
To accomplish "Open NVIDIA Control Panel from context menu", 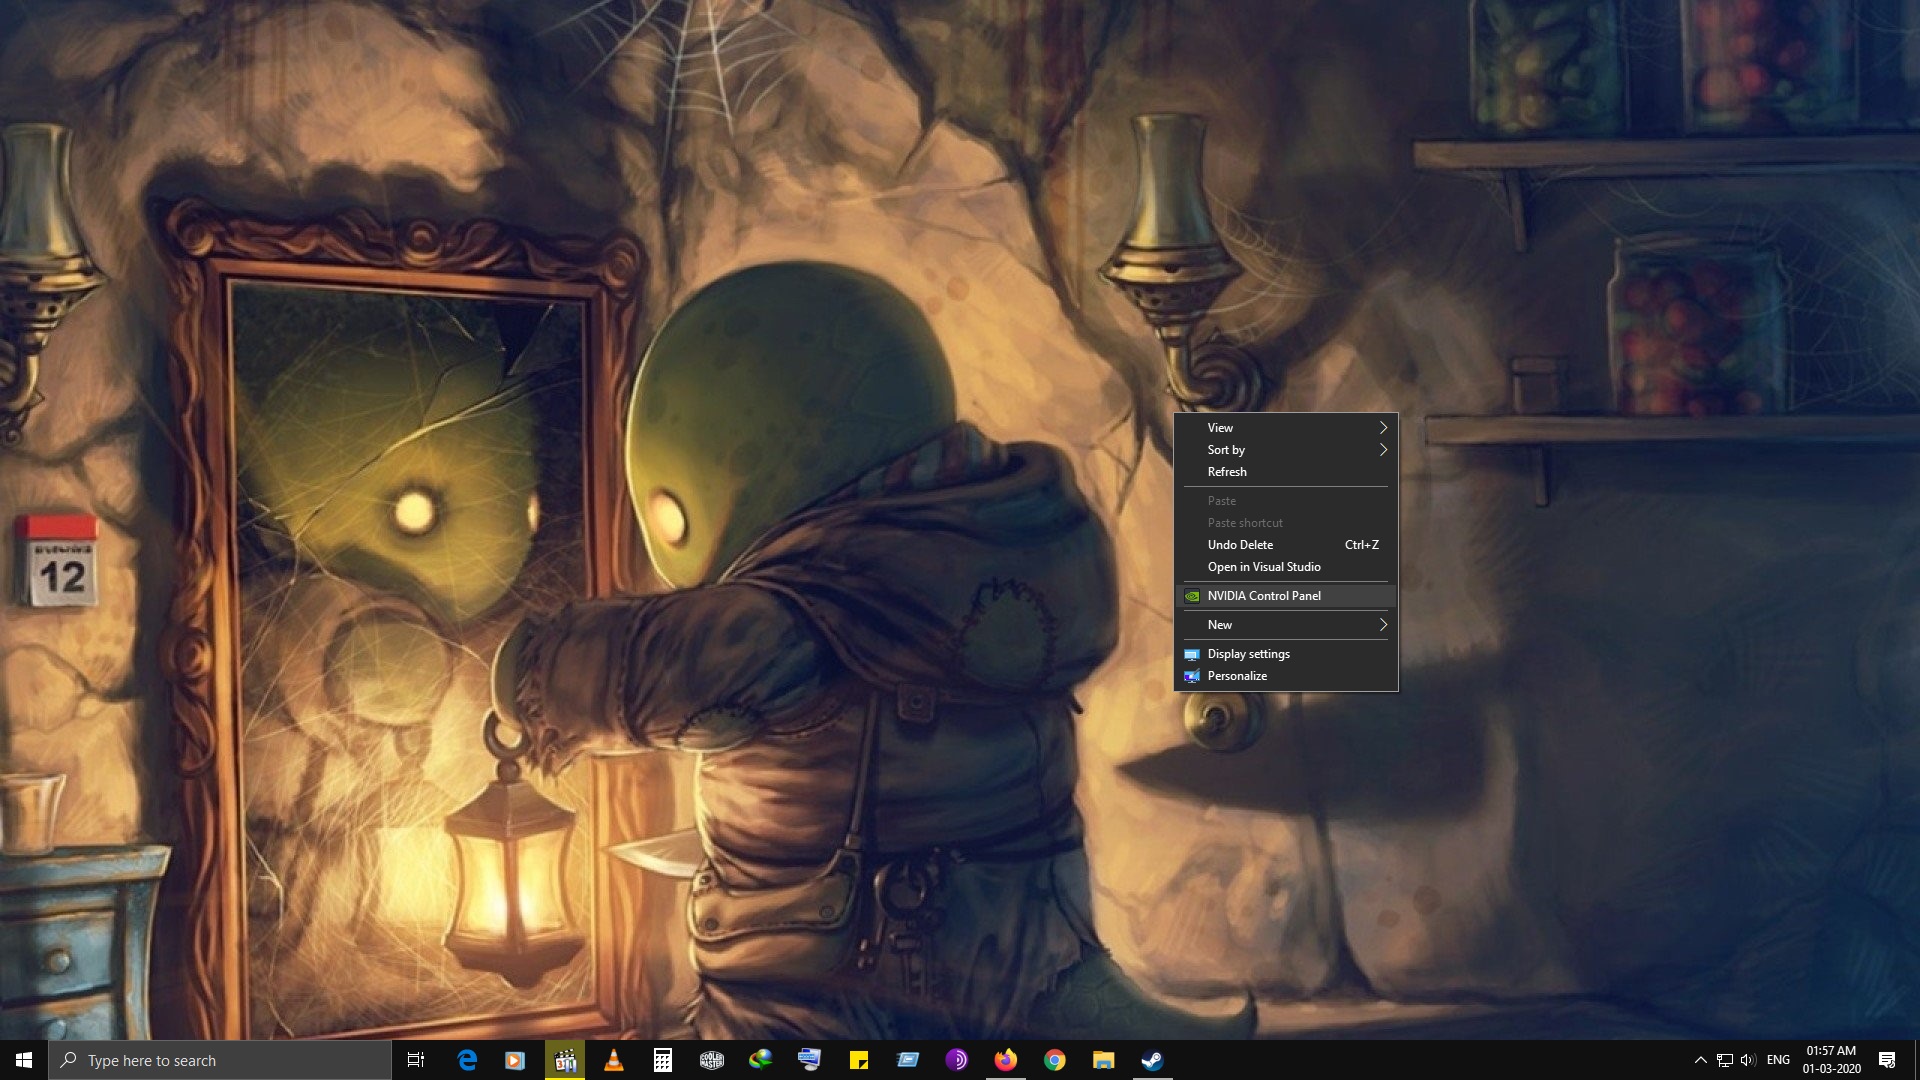I will pos(1264,596).
